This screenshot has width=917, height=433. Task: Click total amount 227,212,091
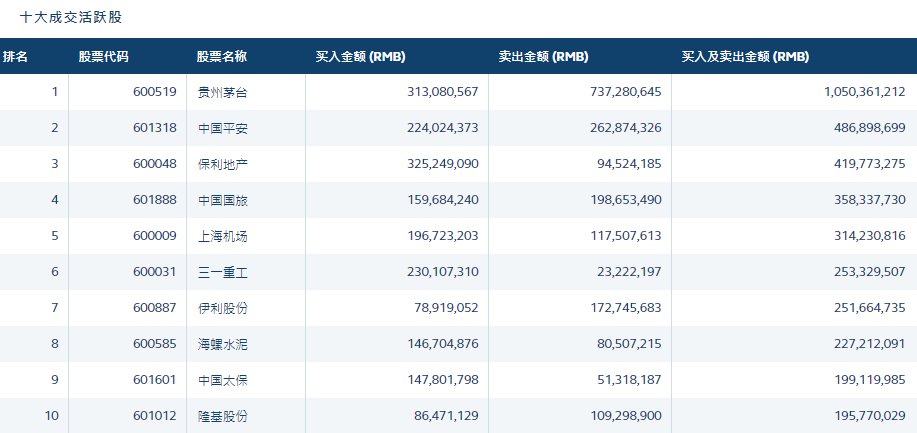pyautogui.click(x=870, y=344)
